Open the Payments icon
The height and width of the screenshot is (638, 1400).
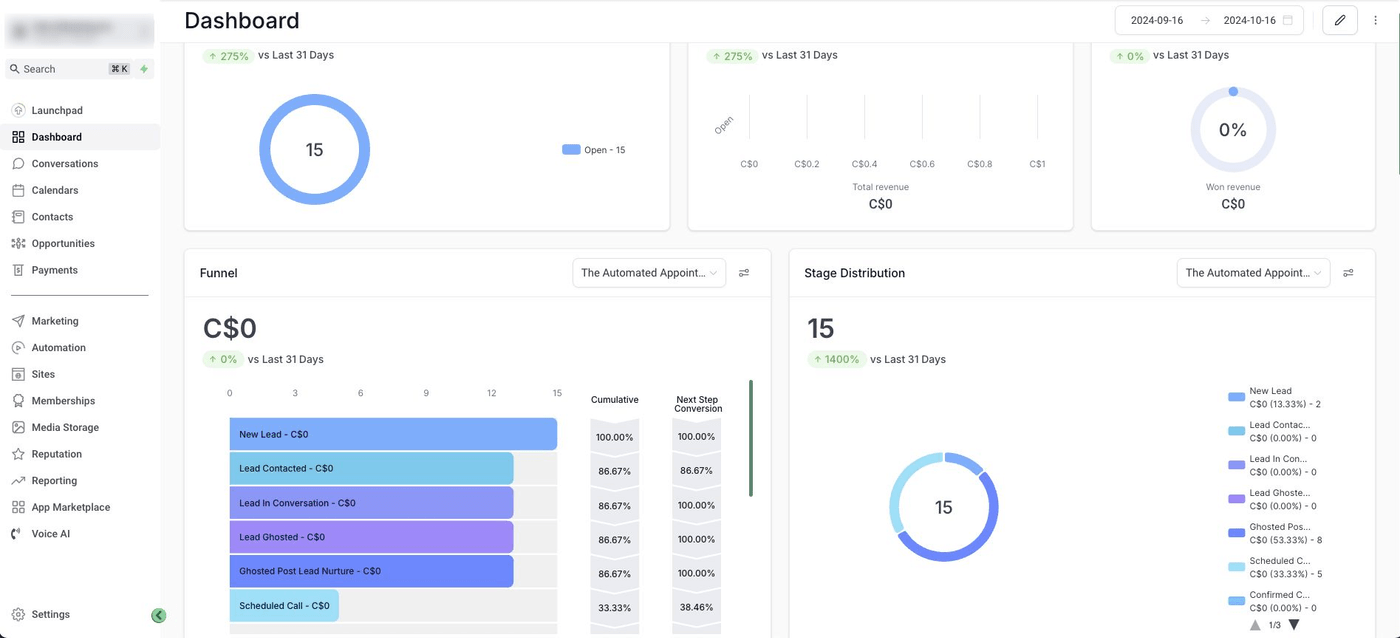pos(18,270)
